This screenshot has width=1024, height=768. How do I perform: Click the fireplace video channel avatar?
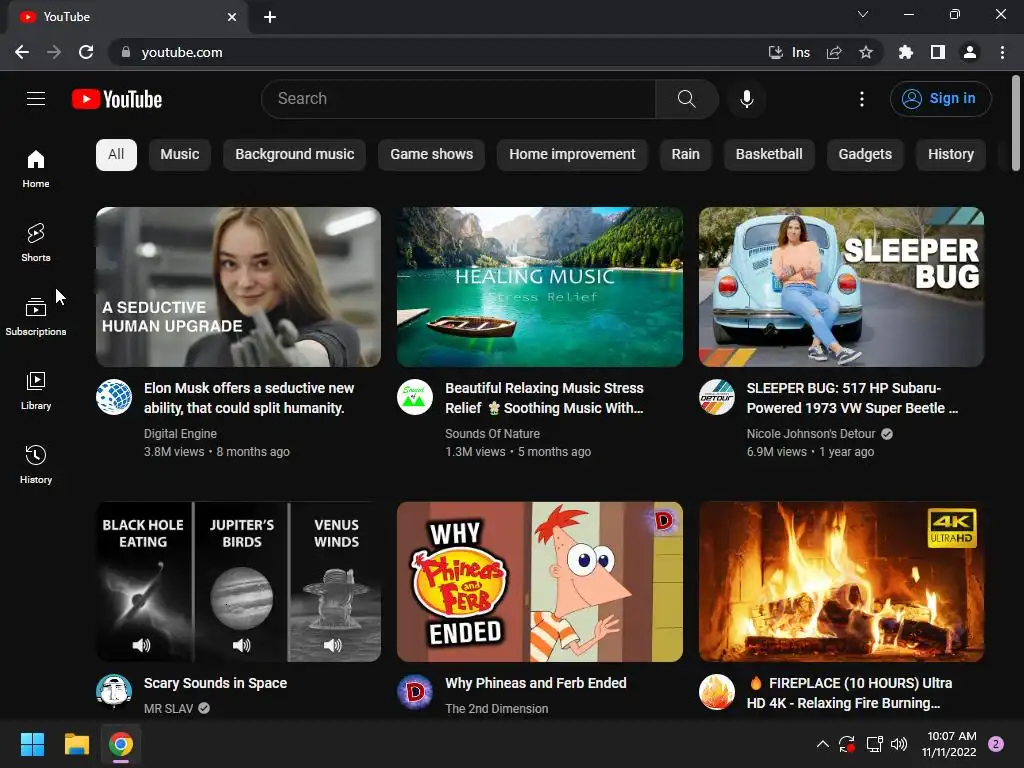(717, 692)
